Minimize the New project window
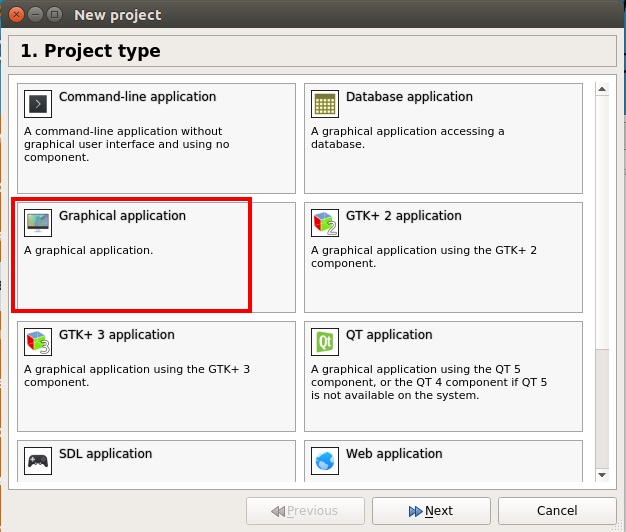Image resolution: width=626 pixels, height=532 pixels. (x=36, y=15)
